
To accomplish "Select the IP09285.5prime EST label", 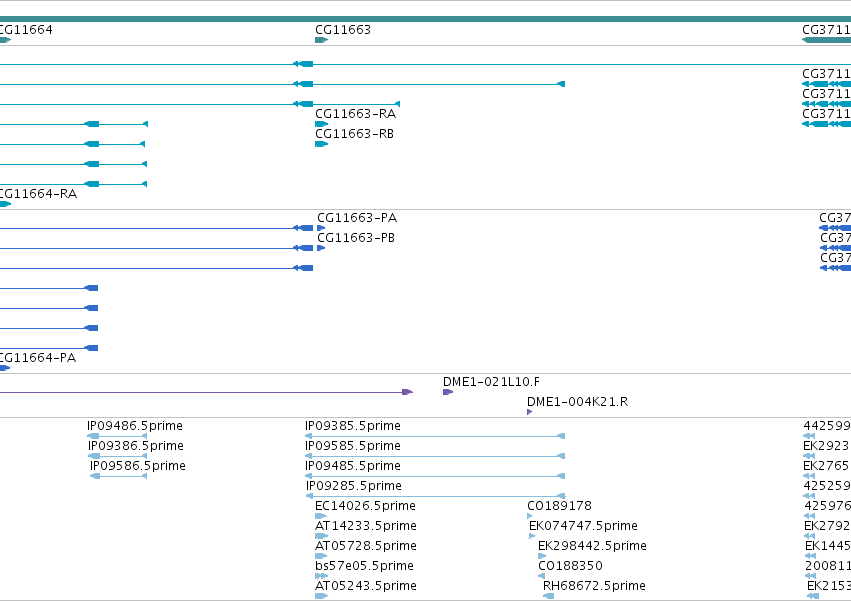I will tap(354, 486).
